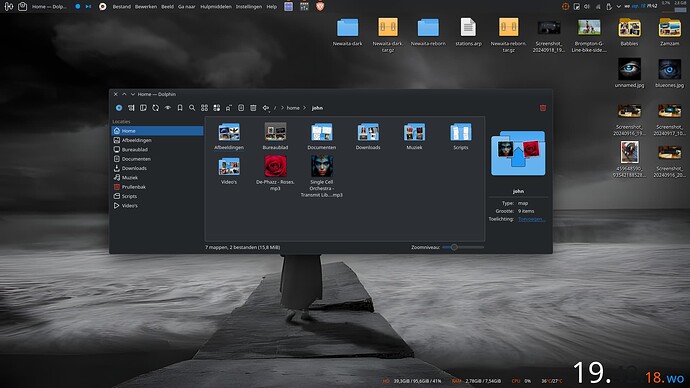Viewport: 690px width, 388px height.
Task: Select blueones.jpg on the desktop
Action: (x=669, y=73)
